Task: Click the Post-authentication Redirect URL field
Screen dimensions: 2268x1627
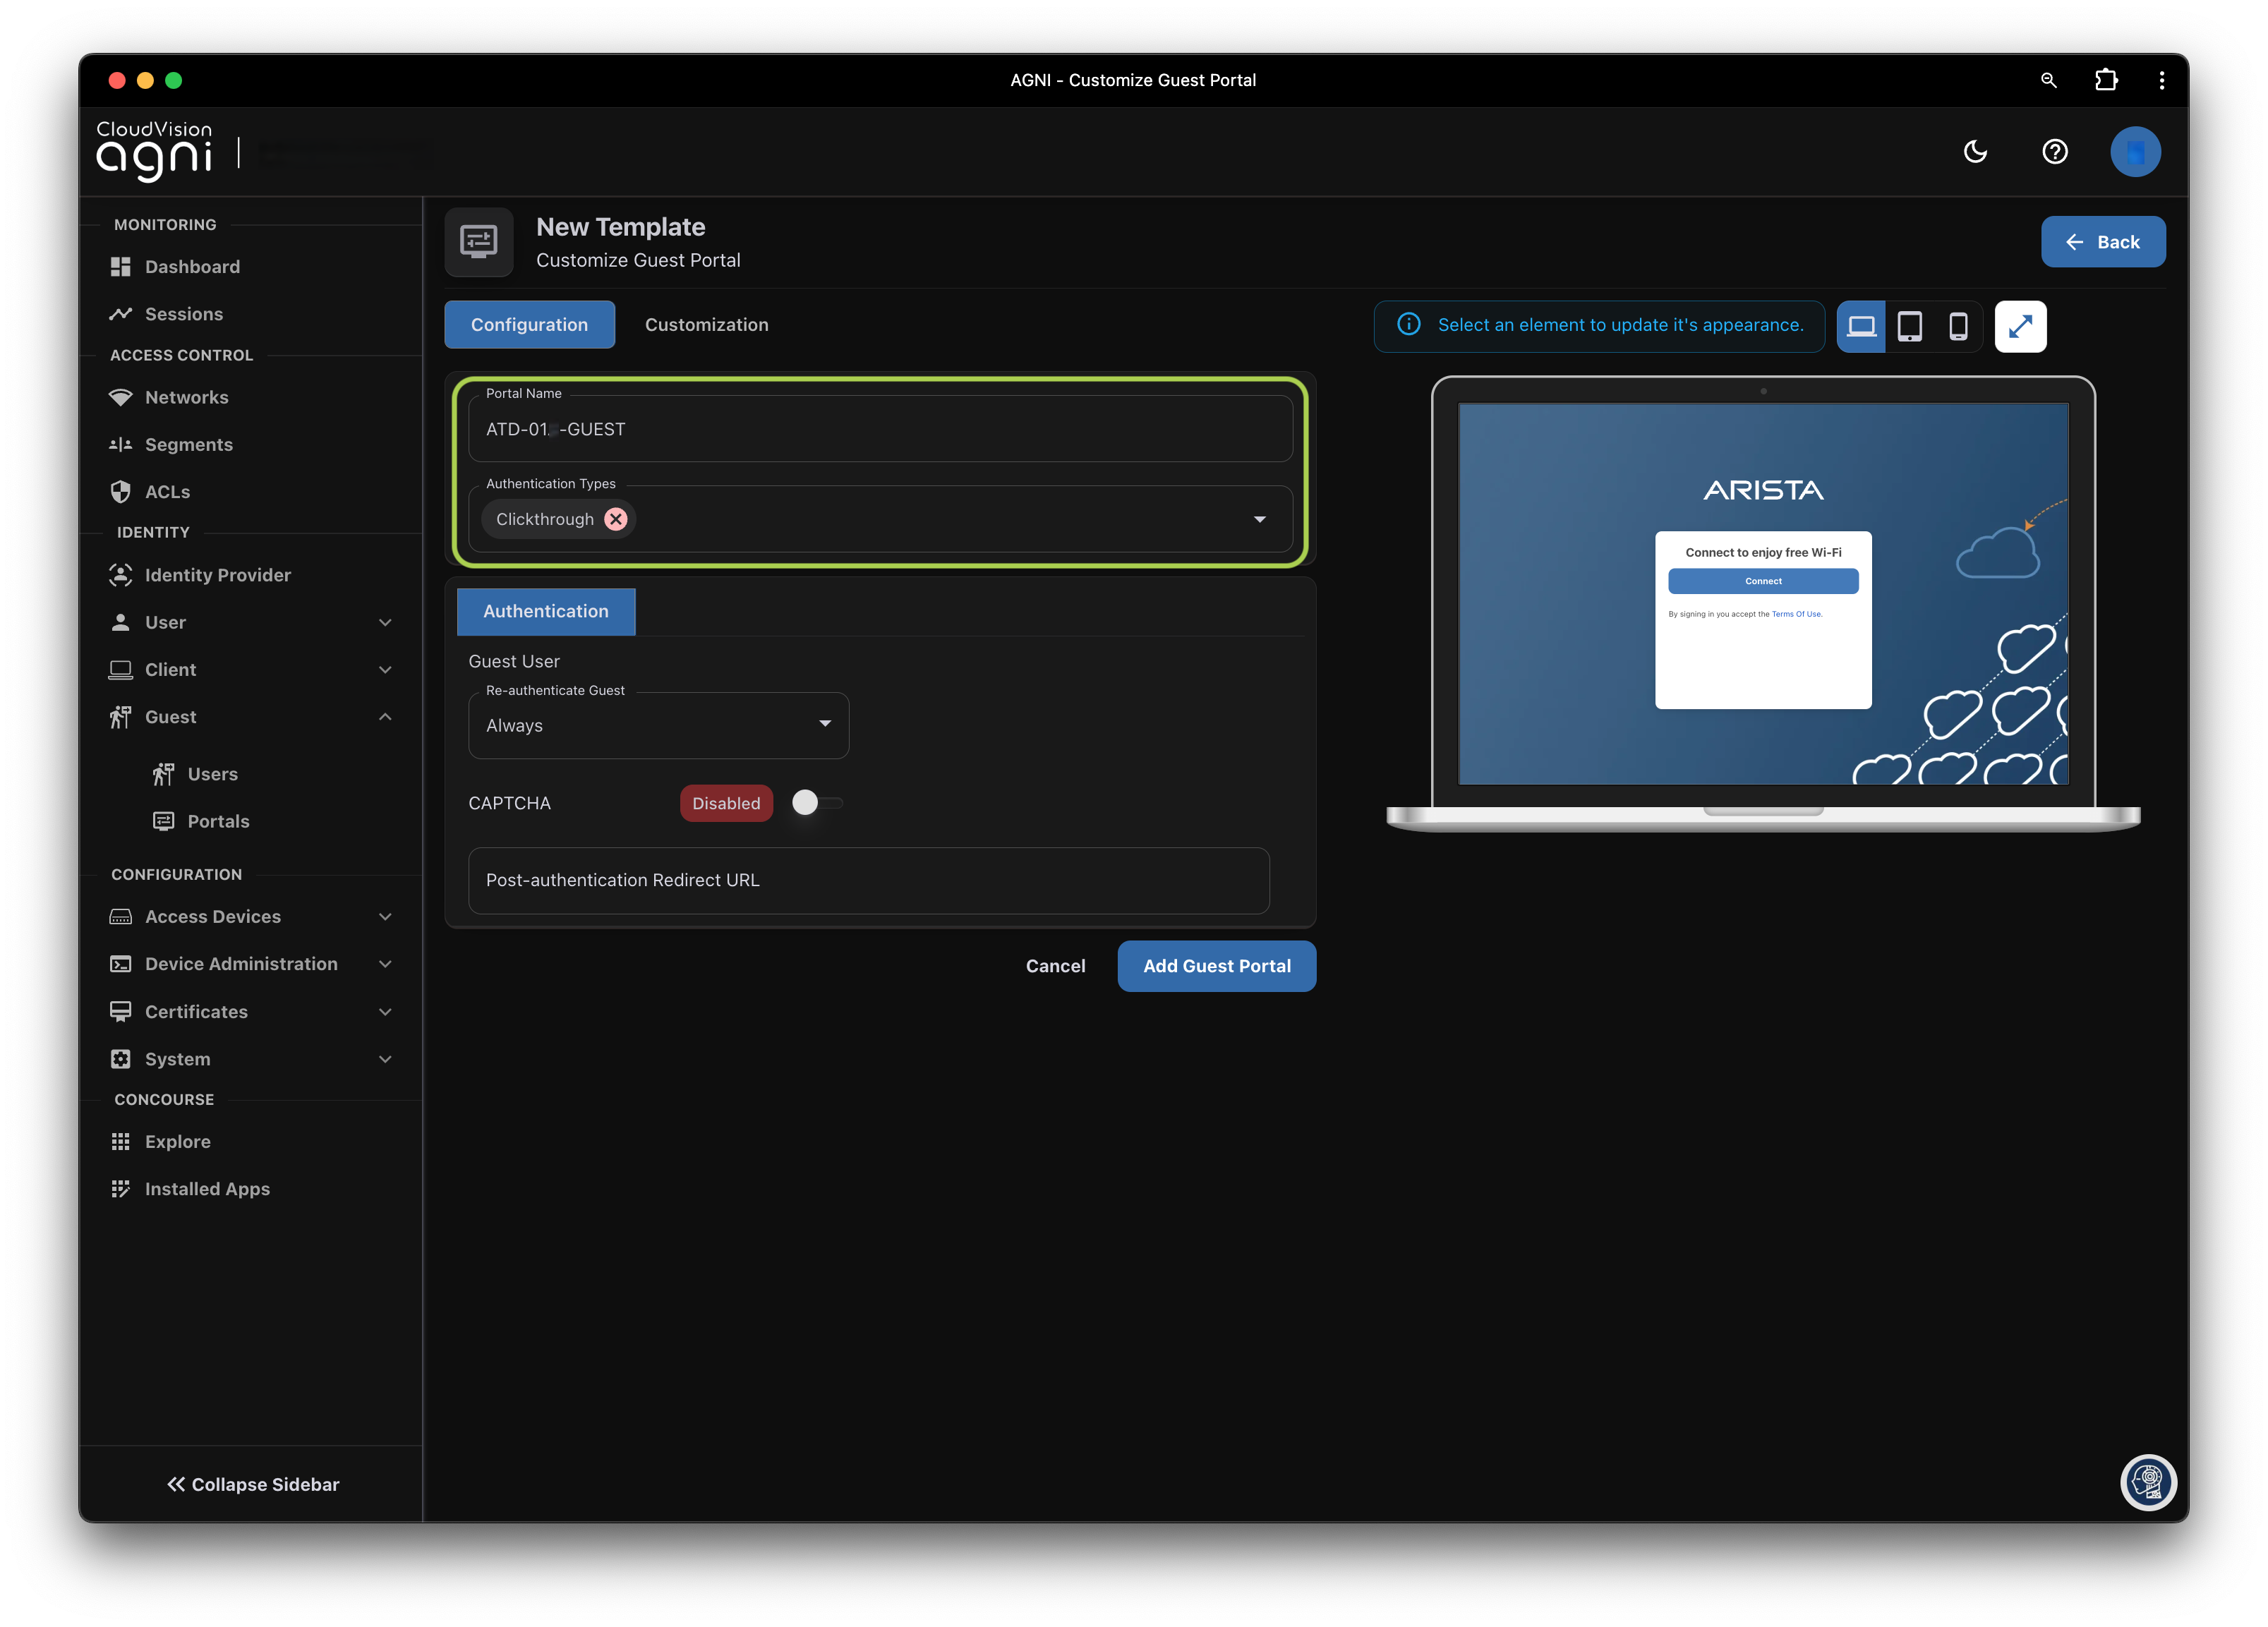Action: (868, 880)
